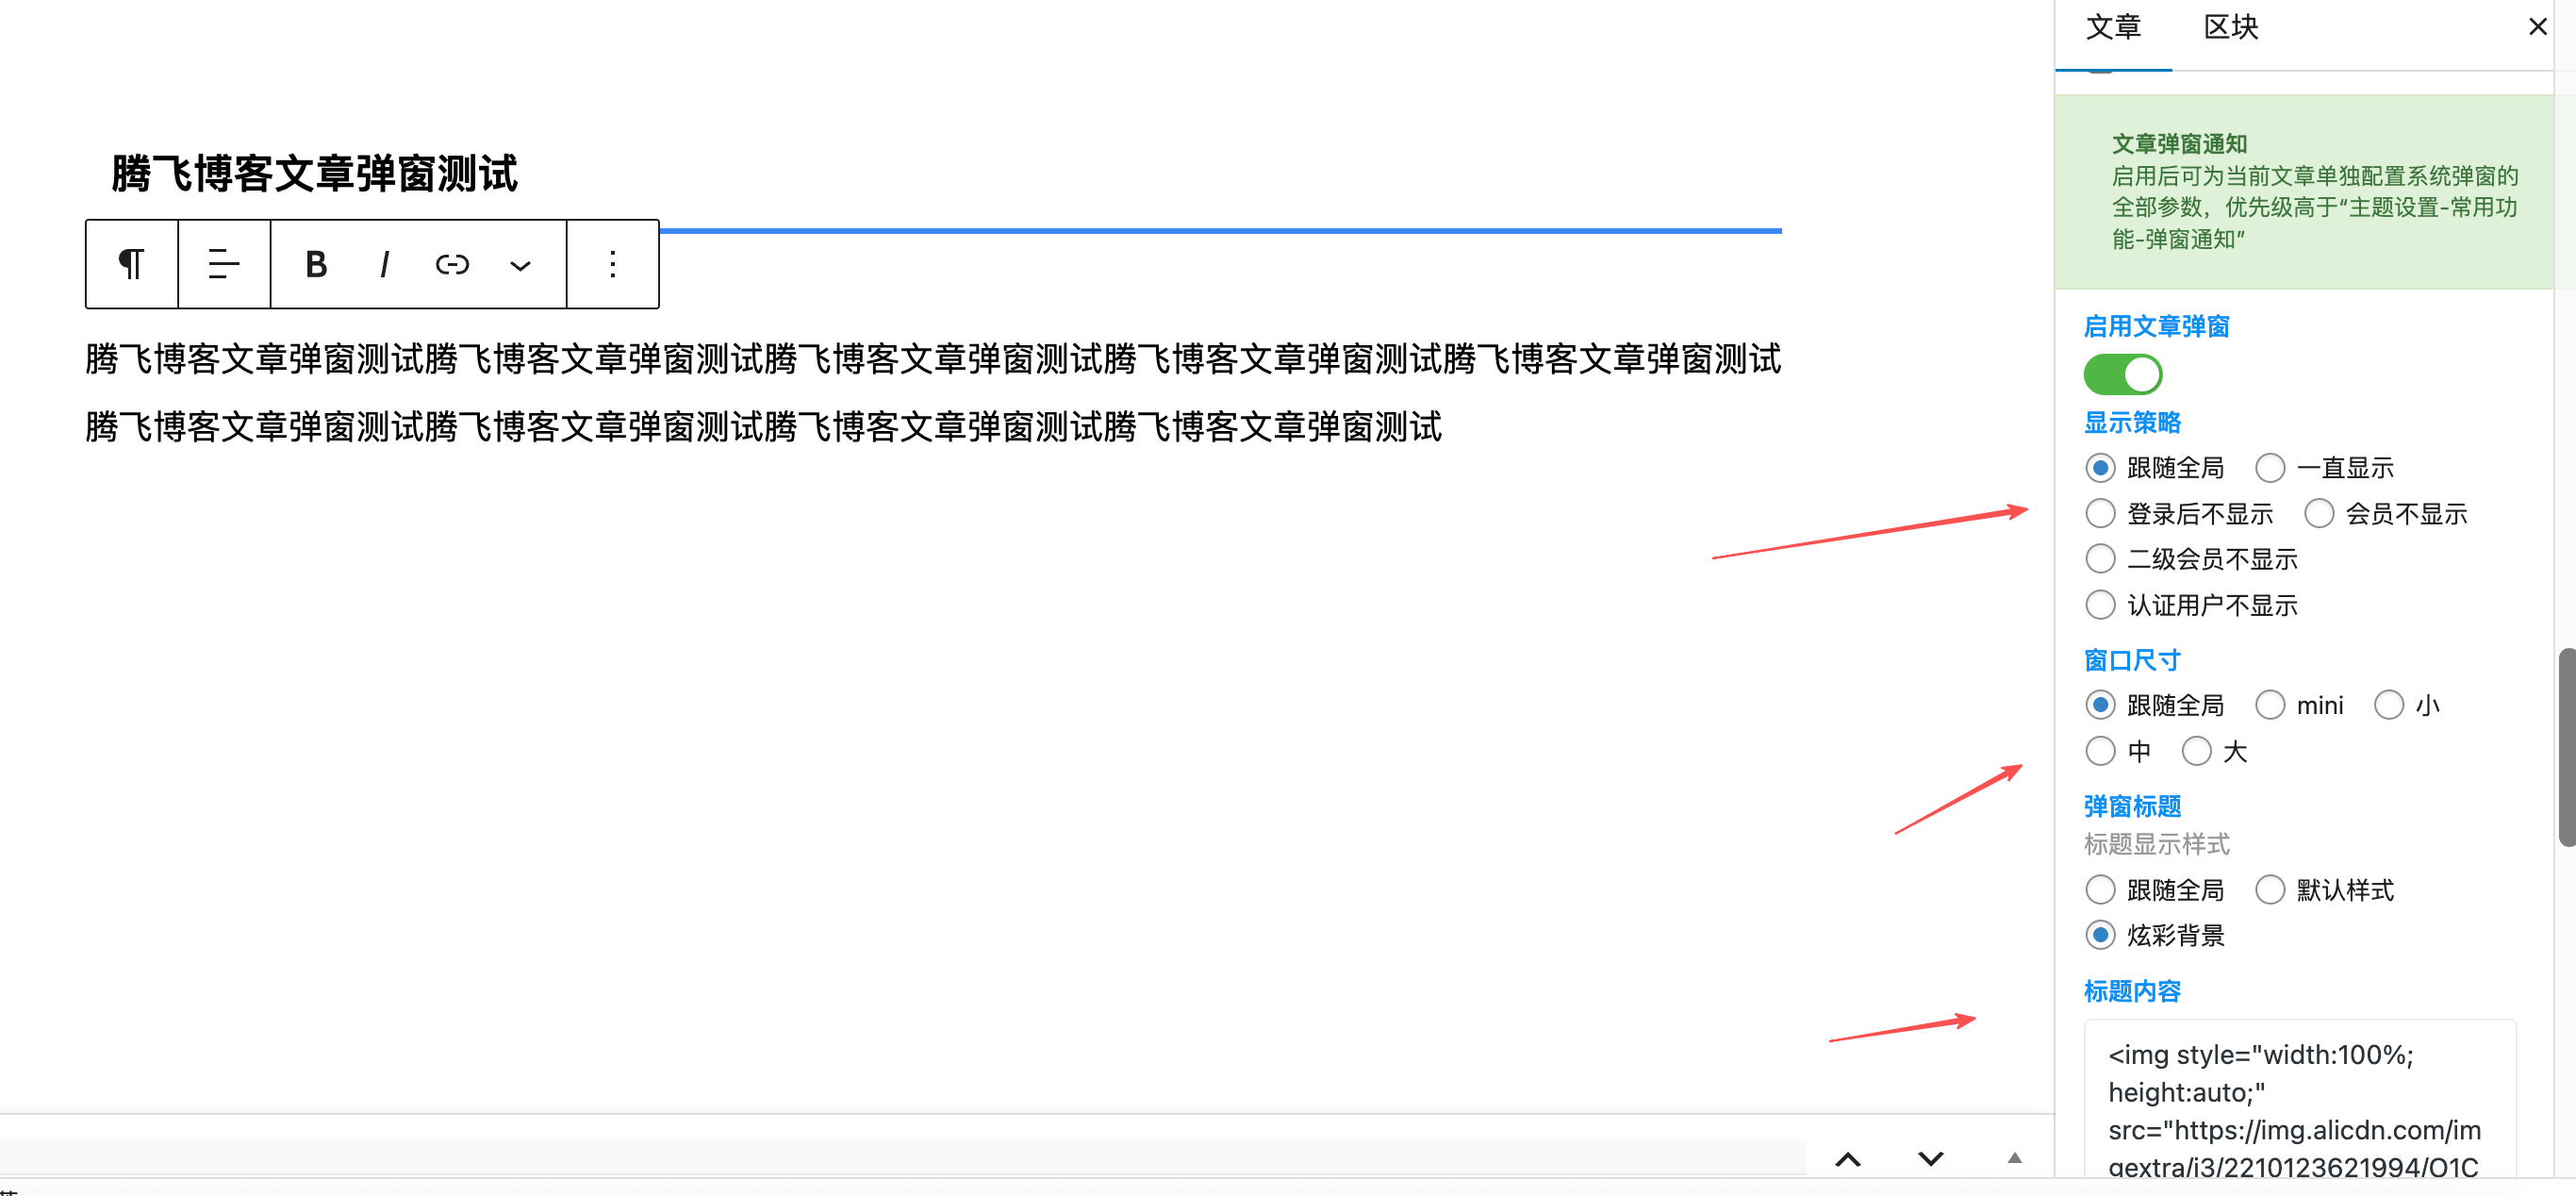Image resolution: width=2576 pixels, height=1196 pixels.
Task: Open the text alignment icon in block toolbar
Action: [x=222, y=264]
